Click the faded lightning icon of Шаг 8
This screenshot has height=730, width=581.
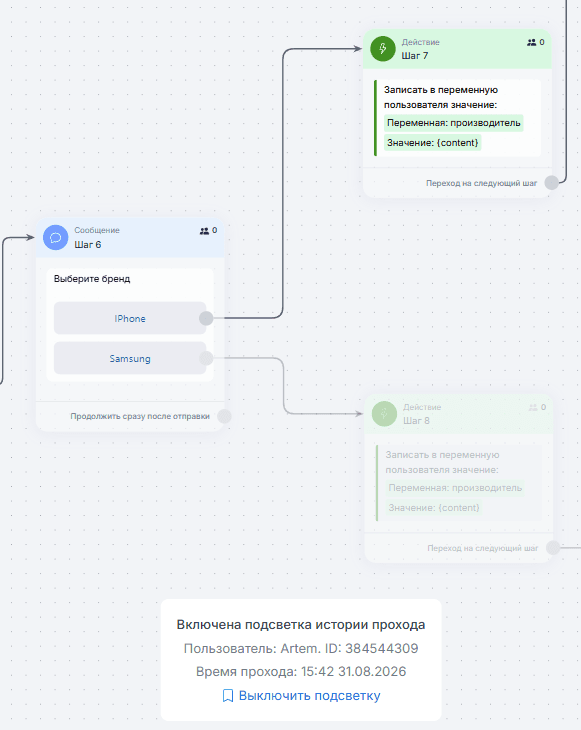coord(384,414)
